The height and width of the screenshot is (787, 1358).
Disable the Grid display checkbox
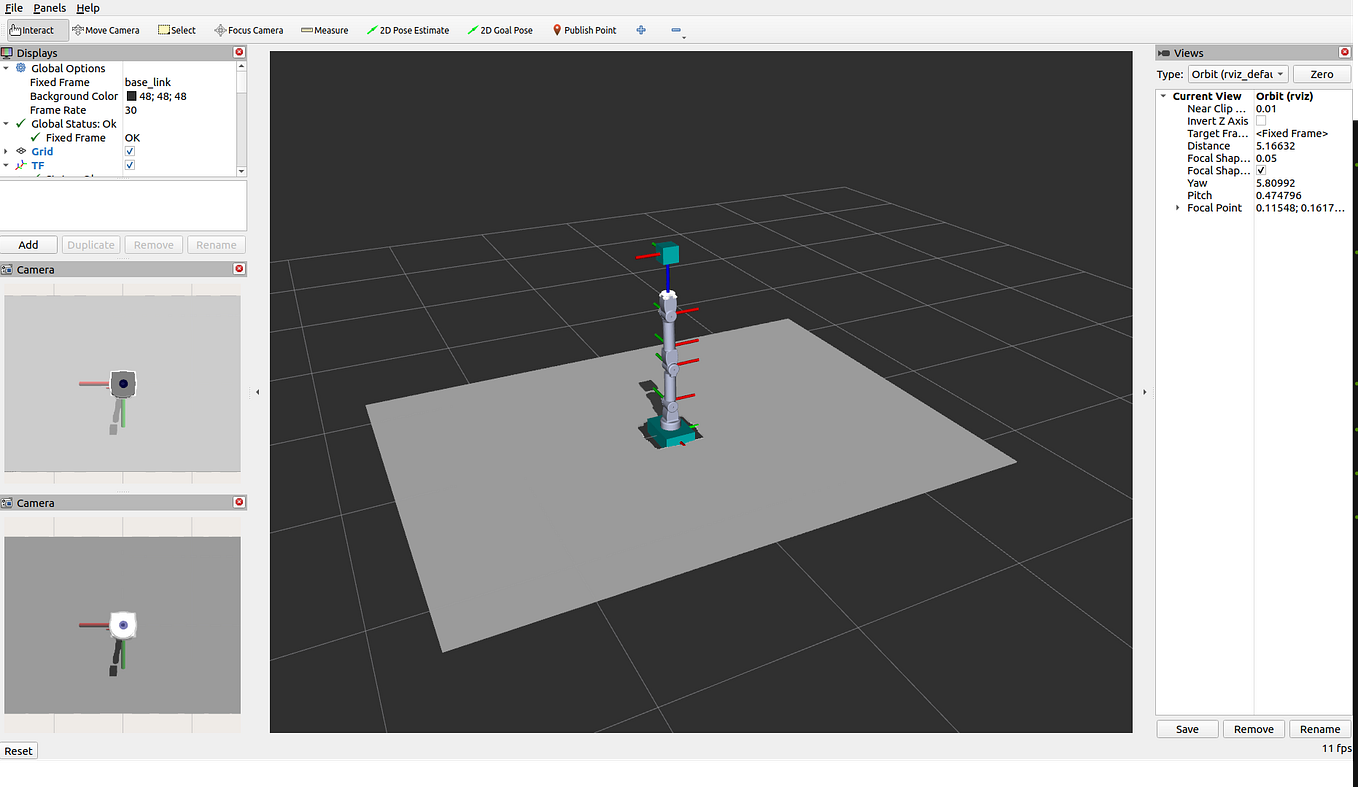129,151
